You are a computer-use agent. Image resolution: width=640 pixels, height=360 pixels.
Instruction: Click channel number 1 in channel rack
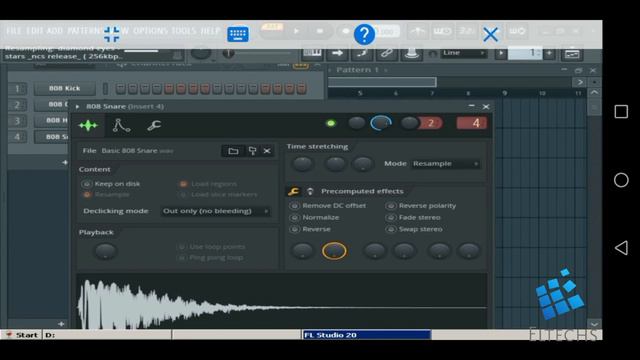point(17,89)
